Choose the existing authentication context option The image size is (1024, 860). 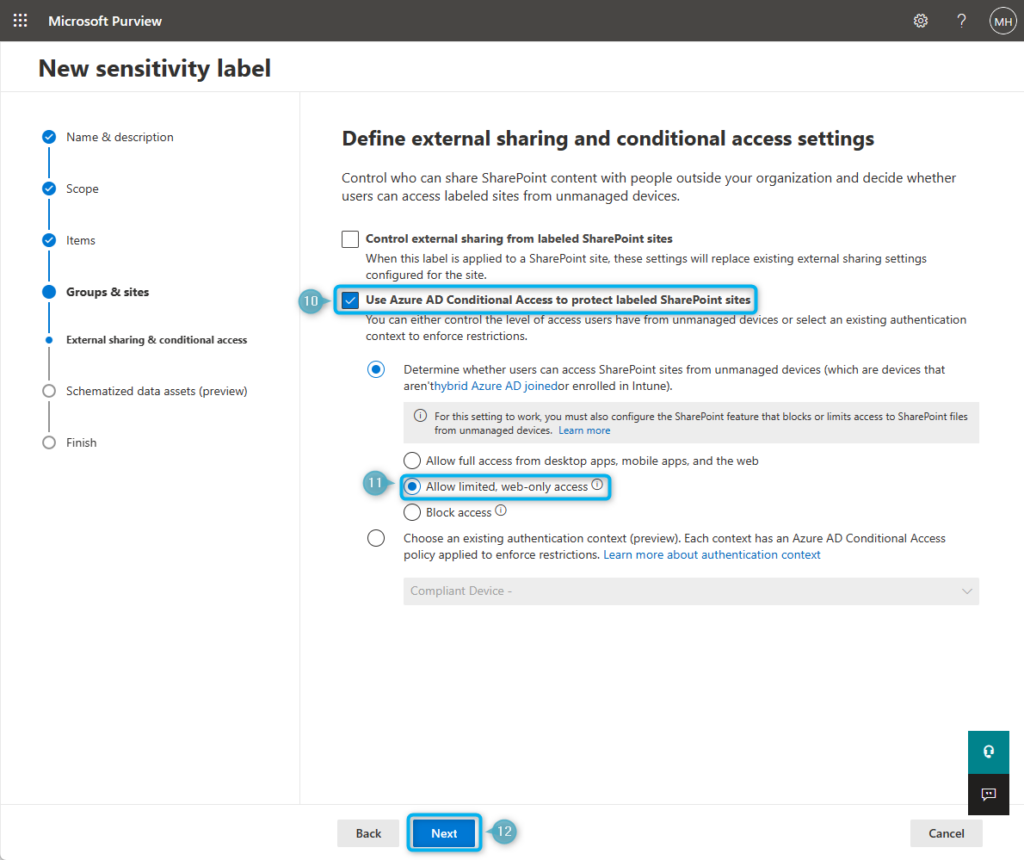pyautogui.click(x=376, y=537)
